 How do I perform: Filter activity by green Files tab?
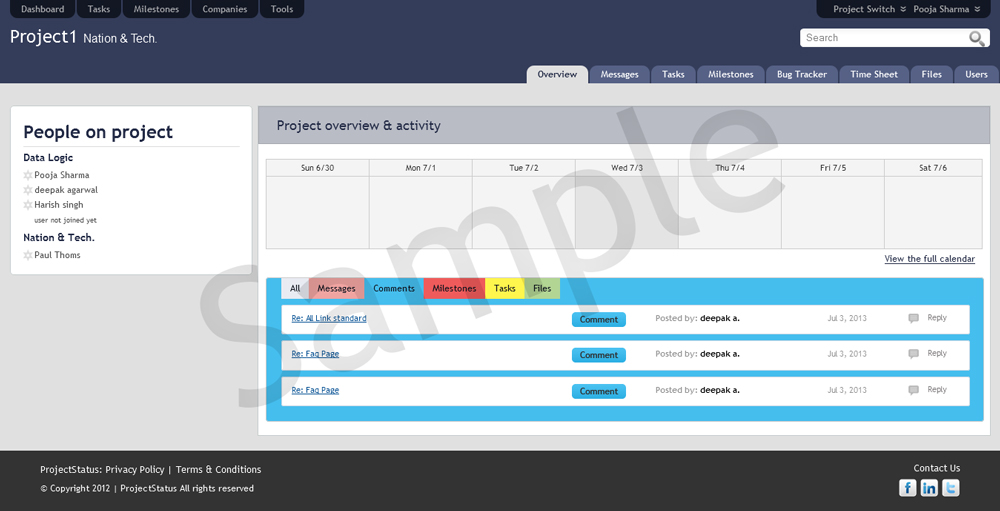coord(542,289)
